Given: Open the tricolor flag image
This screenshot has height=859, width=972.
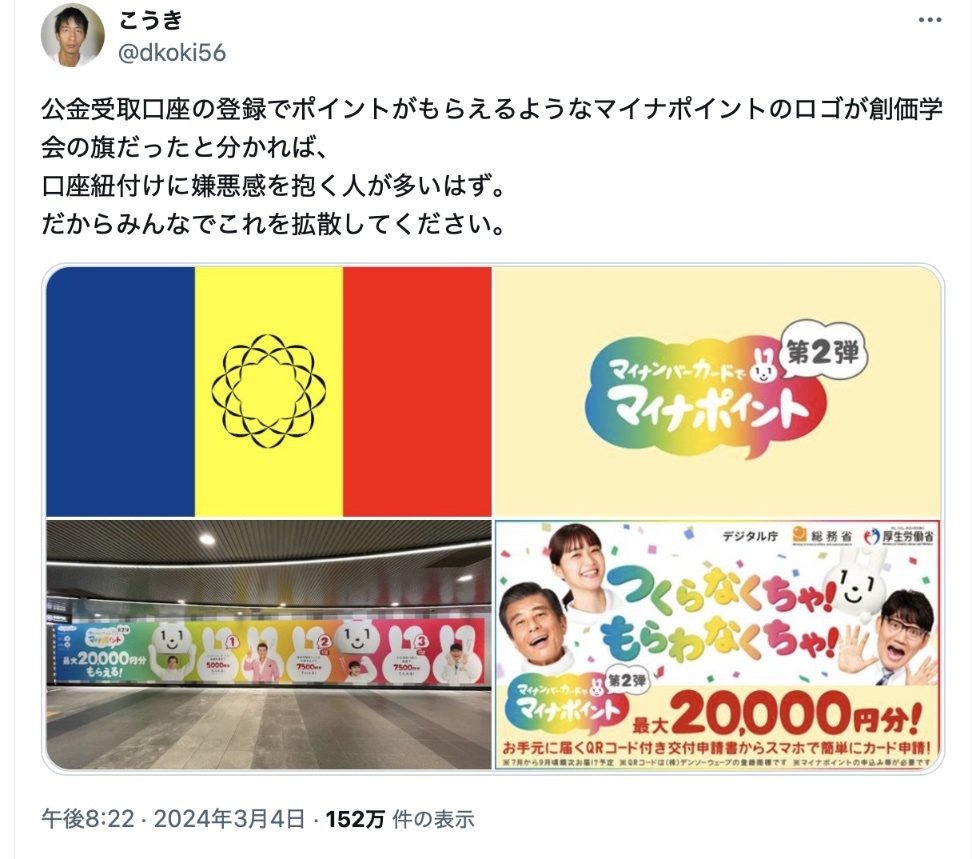Looking at the screenshot, I should click(269, 392).
